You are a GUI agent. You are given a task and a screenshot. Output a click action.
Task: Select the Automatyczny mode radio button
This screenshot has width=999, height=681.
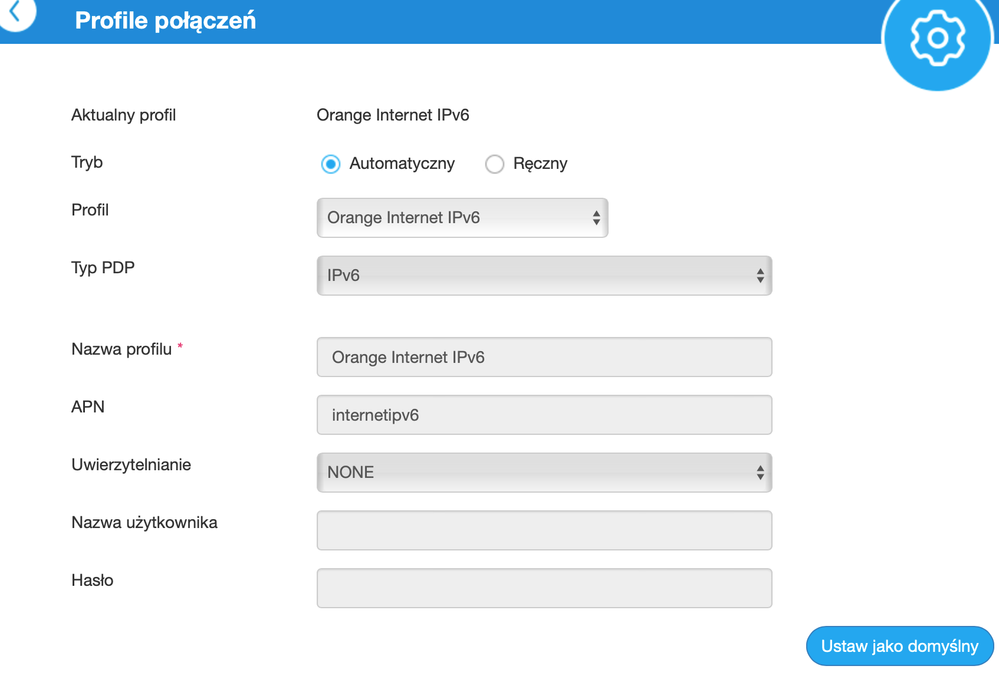click(x=331, y=164)
